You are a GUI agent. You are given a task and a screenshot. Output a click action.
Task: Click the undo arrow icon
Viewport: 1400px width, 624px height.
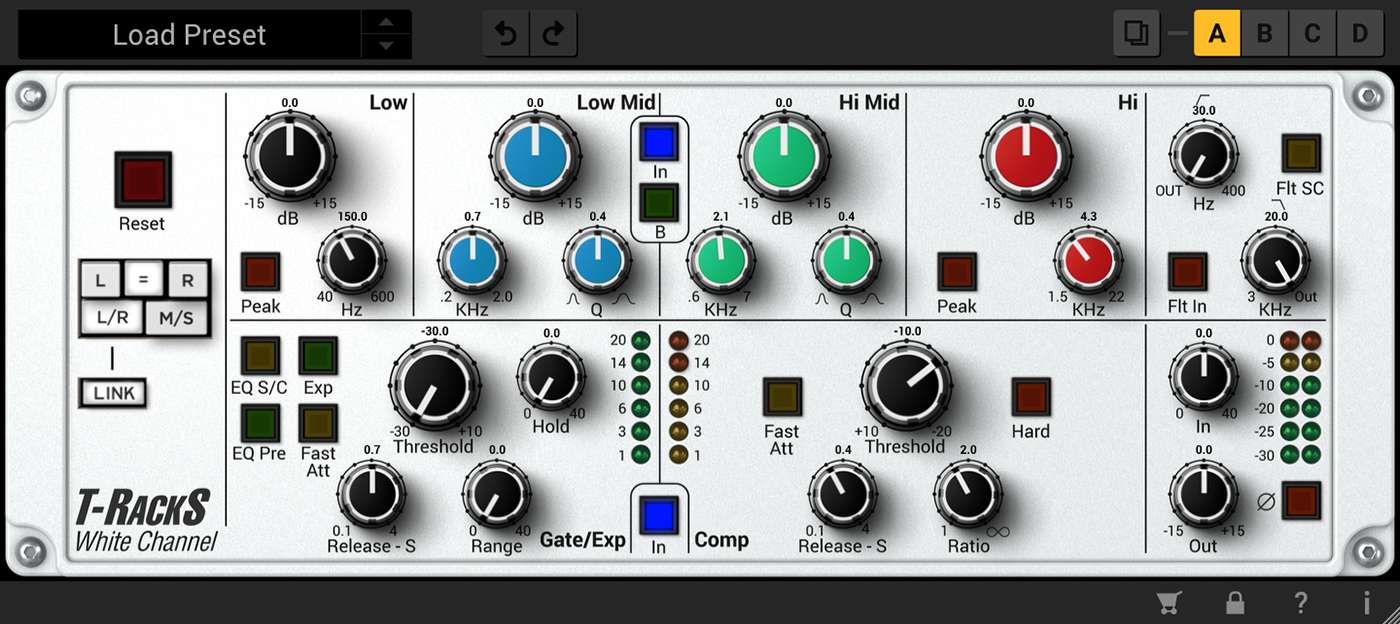point(506,35)
